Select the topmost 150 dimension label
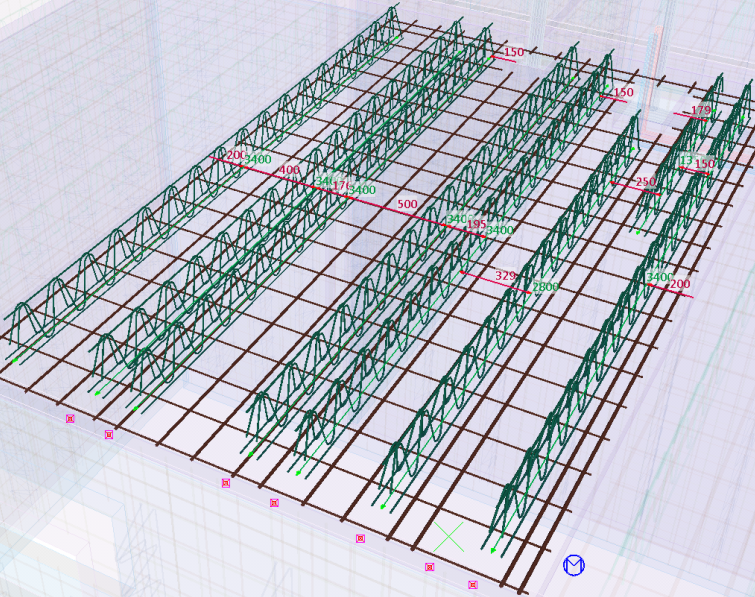This screenshot has width=755, height=597. [x=513, y=52]
